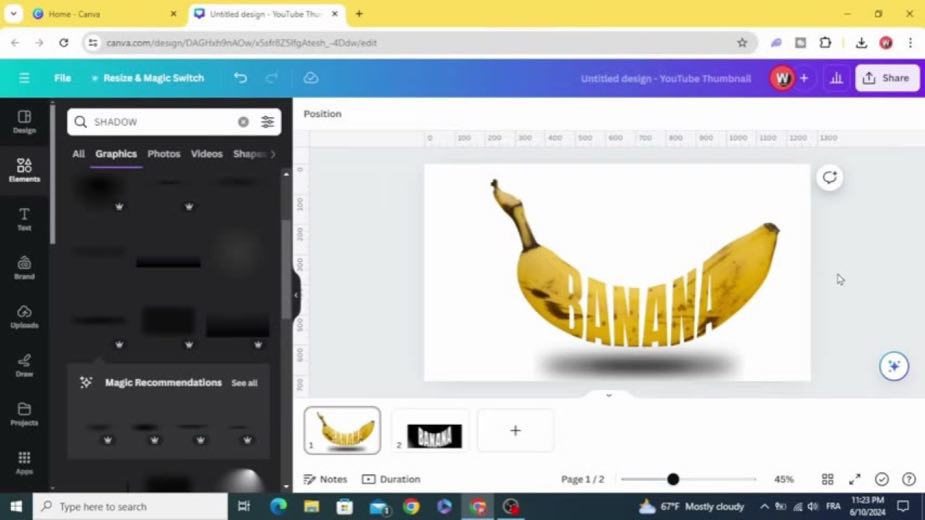Open the Apps sidebar panel
Image resolution: width=925 pixels, height=520 pixels.
(x=24, y=462)
